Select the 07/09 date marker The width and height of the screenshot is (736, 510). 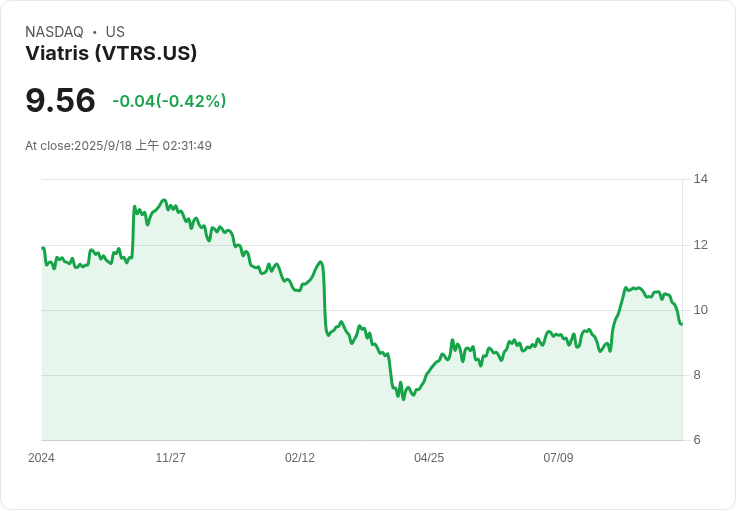(557, 458)
